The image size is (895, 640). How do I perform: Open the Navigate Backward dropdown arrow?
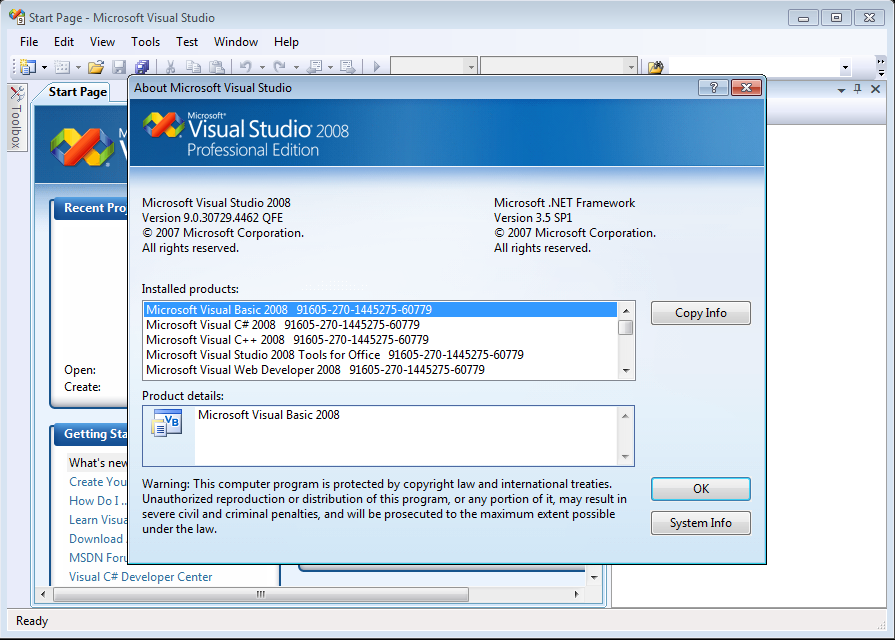pyautogui.click(x=330, y=67)
